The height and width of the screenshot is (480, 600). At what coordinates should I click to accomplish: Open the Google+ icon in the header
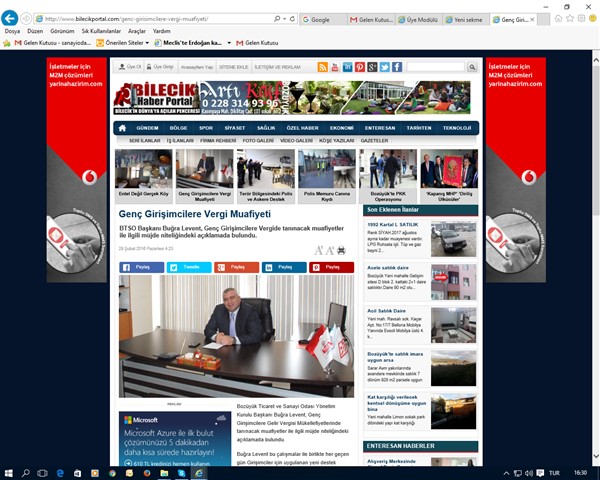(x=372, y=67)
